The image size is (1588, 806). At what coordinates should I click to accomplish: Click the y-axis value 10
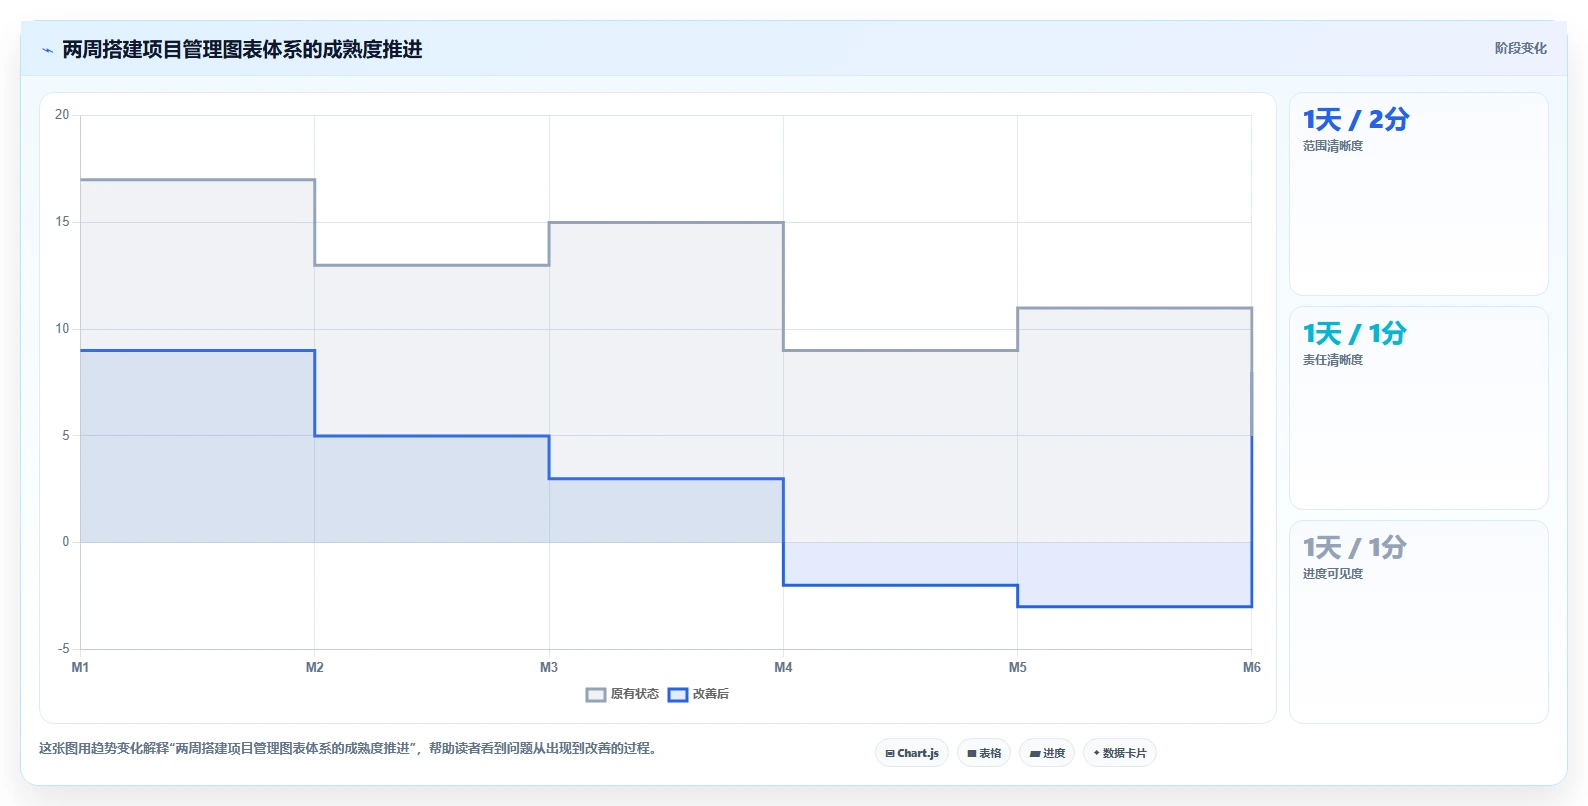62,329
